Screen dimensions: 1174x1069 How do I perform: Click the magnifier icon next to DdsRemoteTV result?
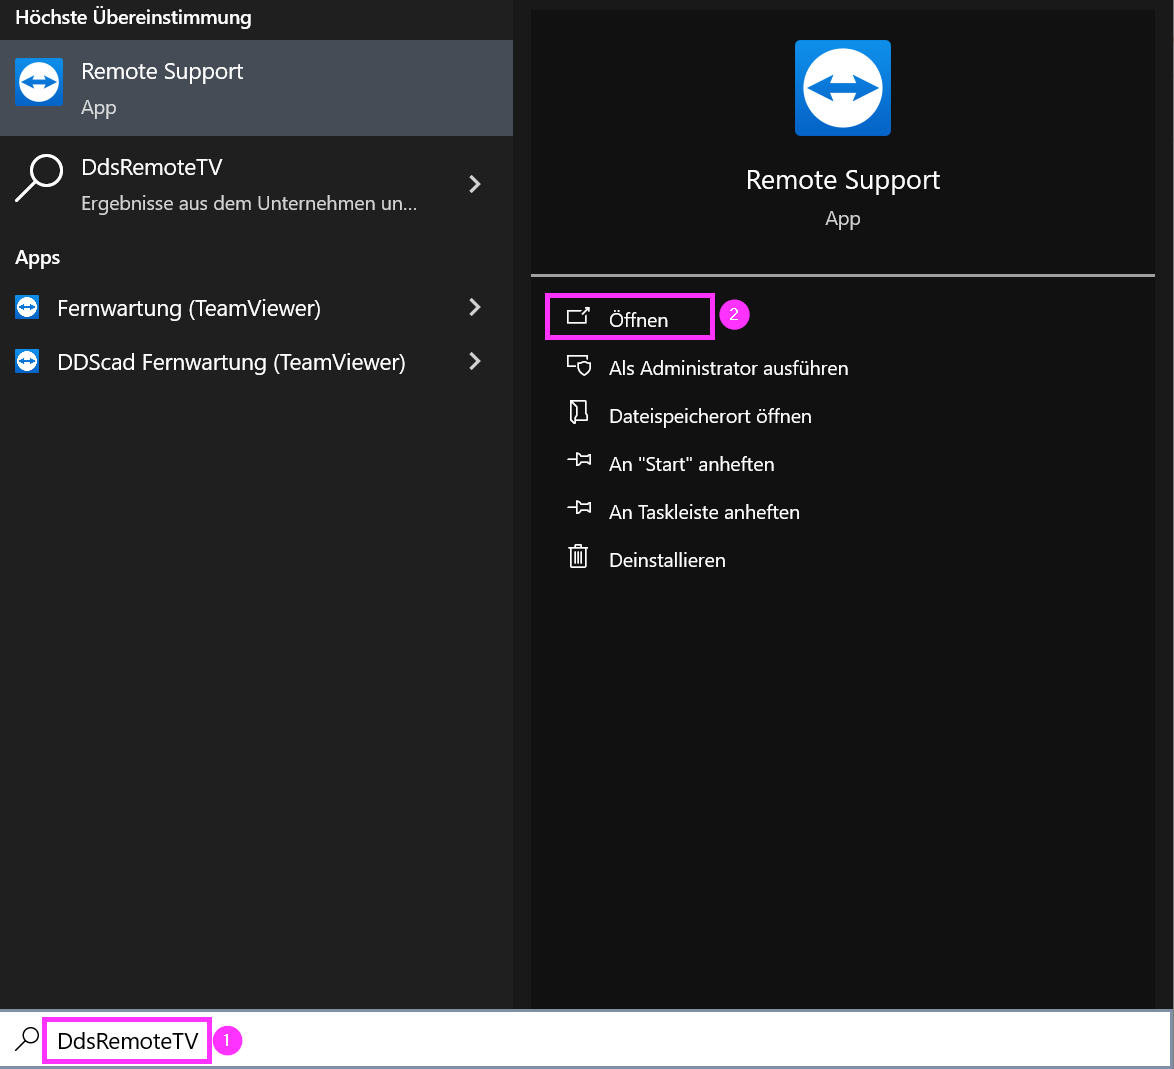39,177
